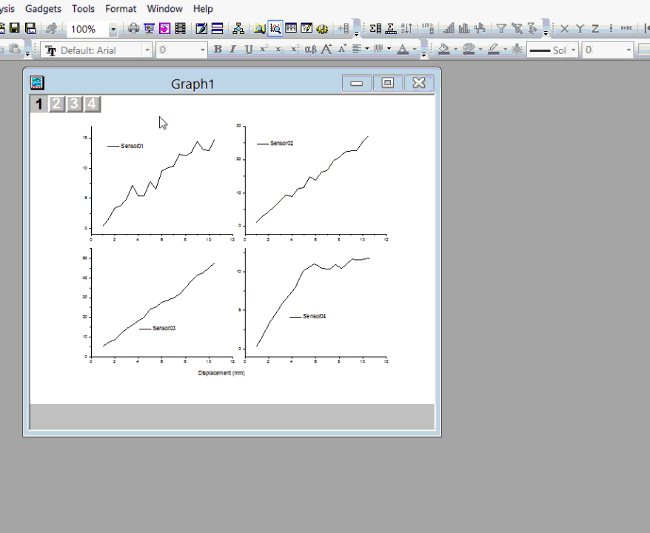Screen dimensions: 650x533
Task: Toggle Underline text formatting
Action: [249, 49]
